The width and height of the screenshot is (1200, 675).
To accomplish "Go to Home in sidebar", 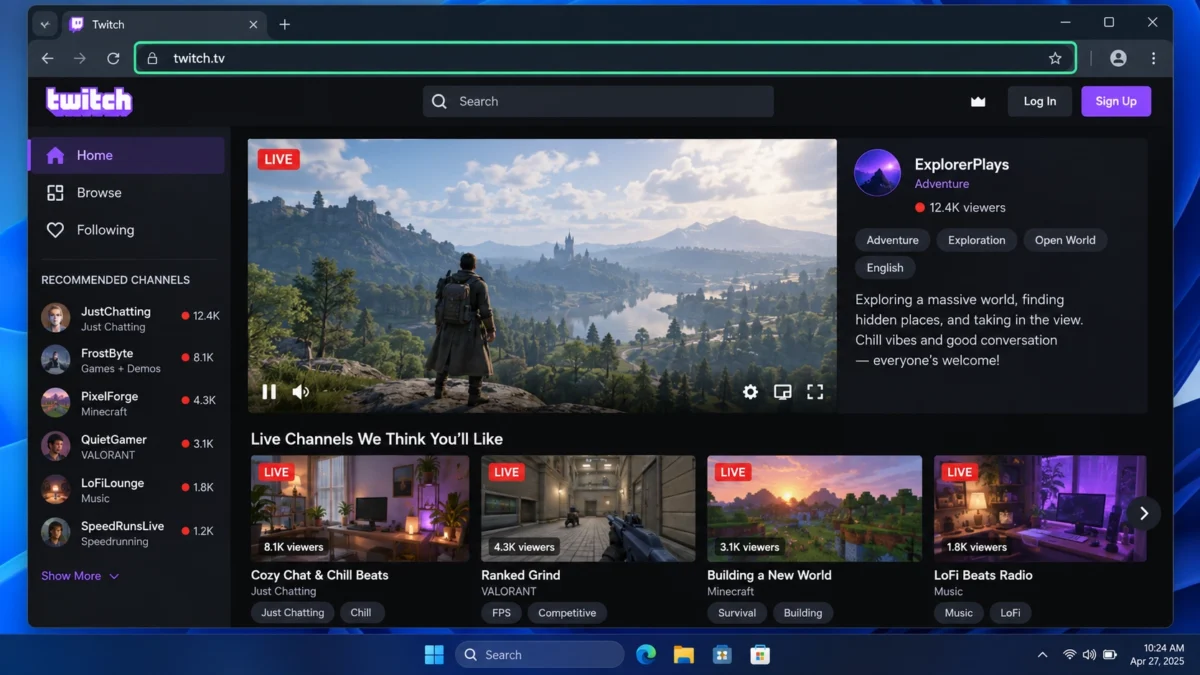I will [127, 155].
